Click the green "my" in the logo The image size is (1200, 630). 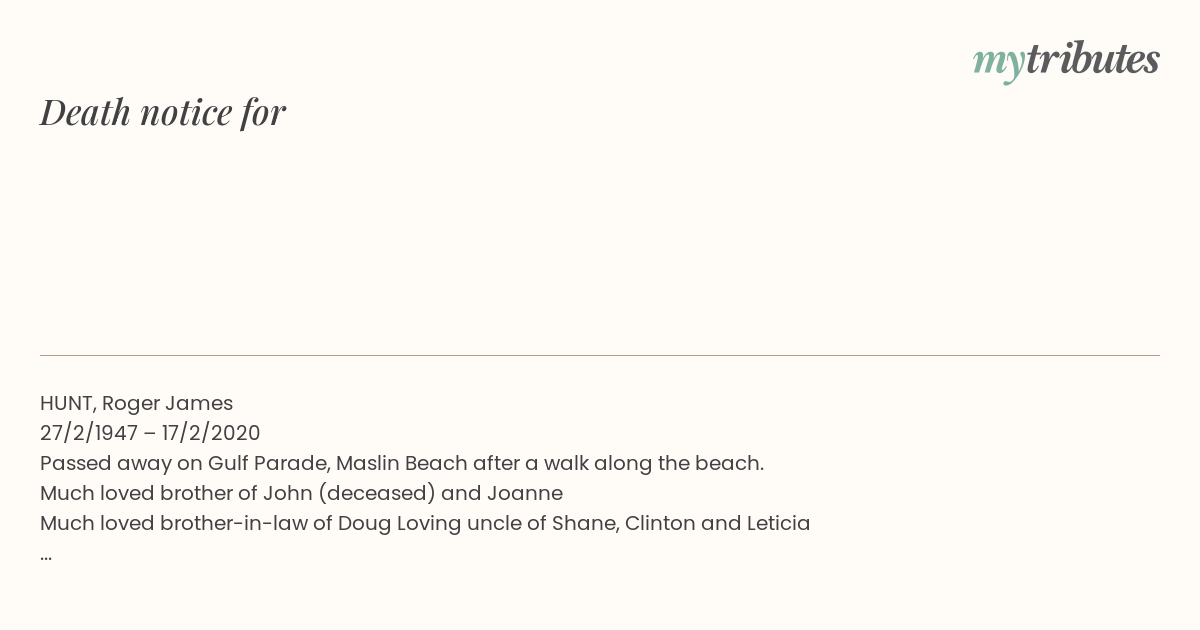tap(999, 64)
